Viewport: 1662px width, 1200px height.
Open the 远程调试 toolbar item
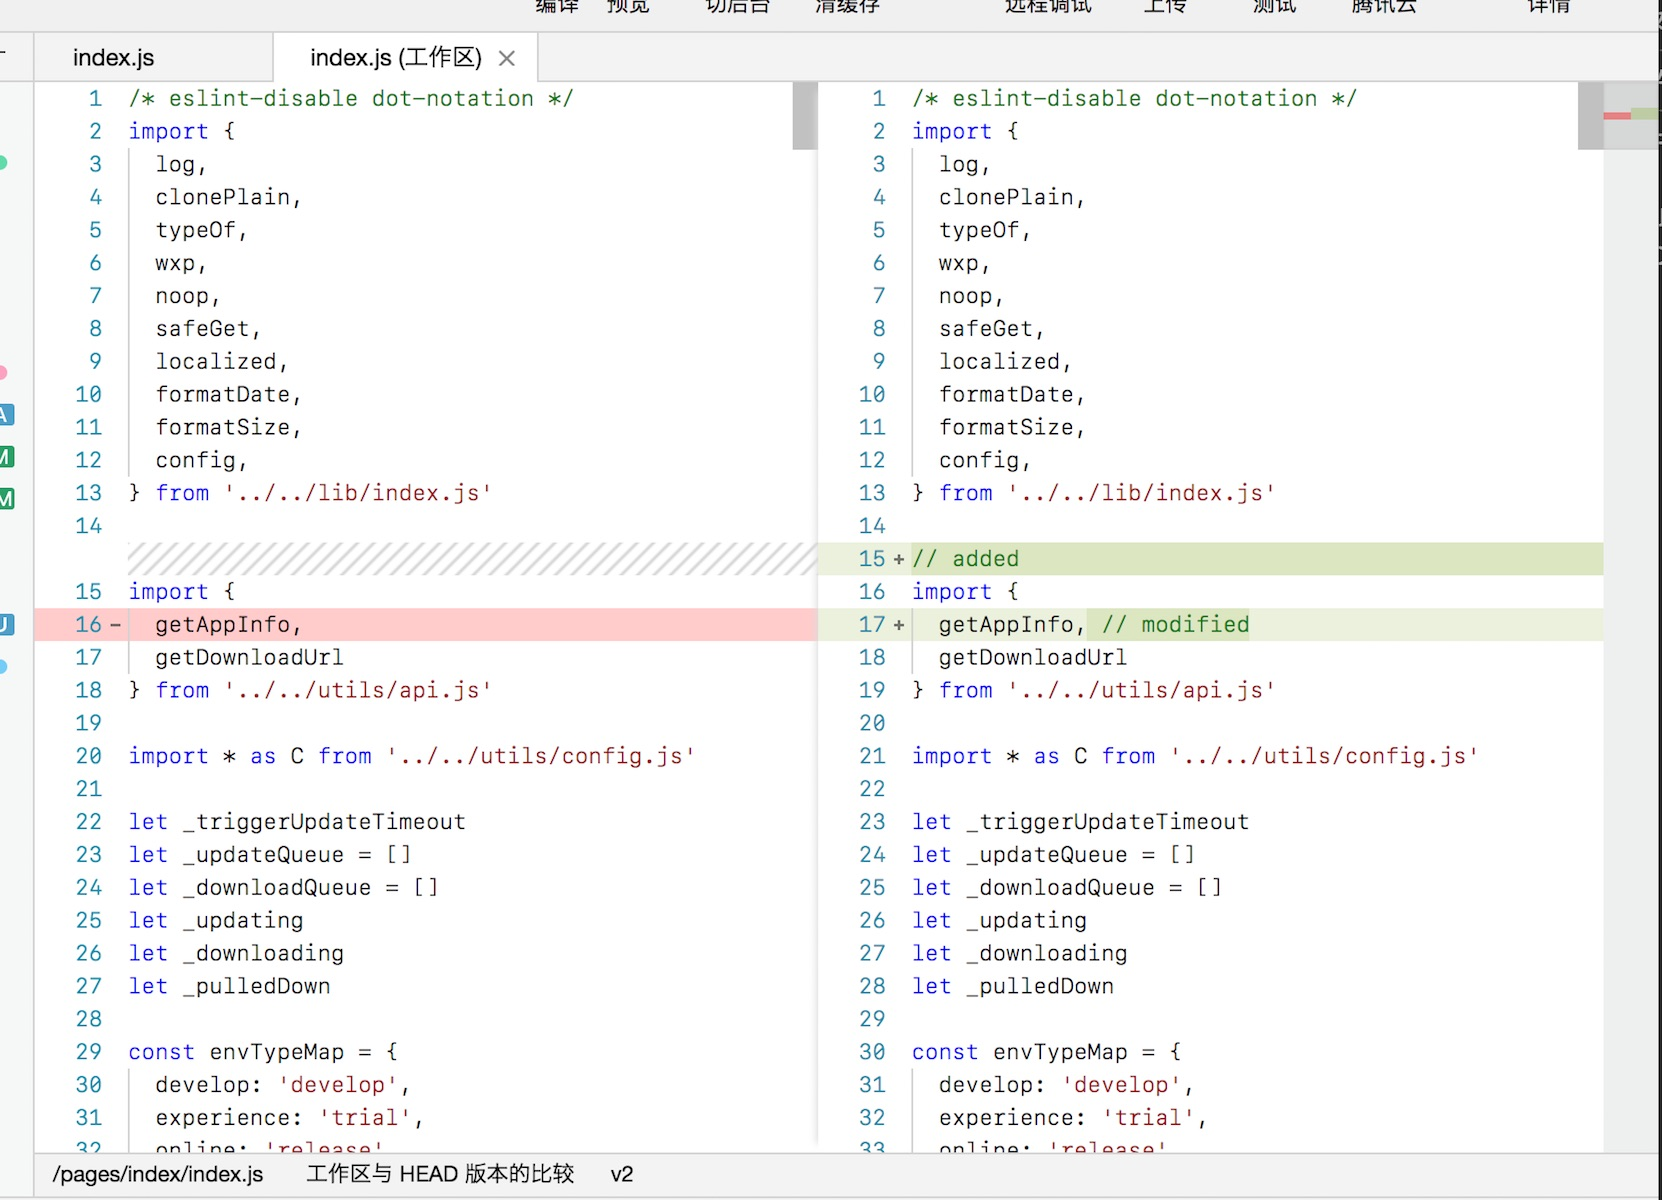(1047, 8)
